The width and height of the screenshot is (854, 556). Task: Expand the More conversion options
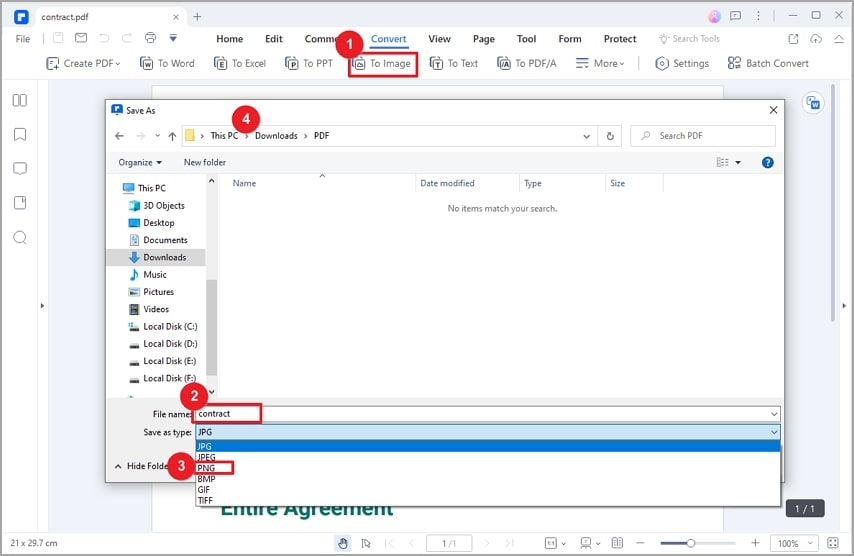point(600,63)
